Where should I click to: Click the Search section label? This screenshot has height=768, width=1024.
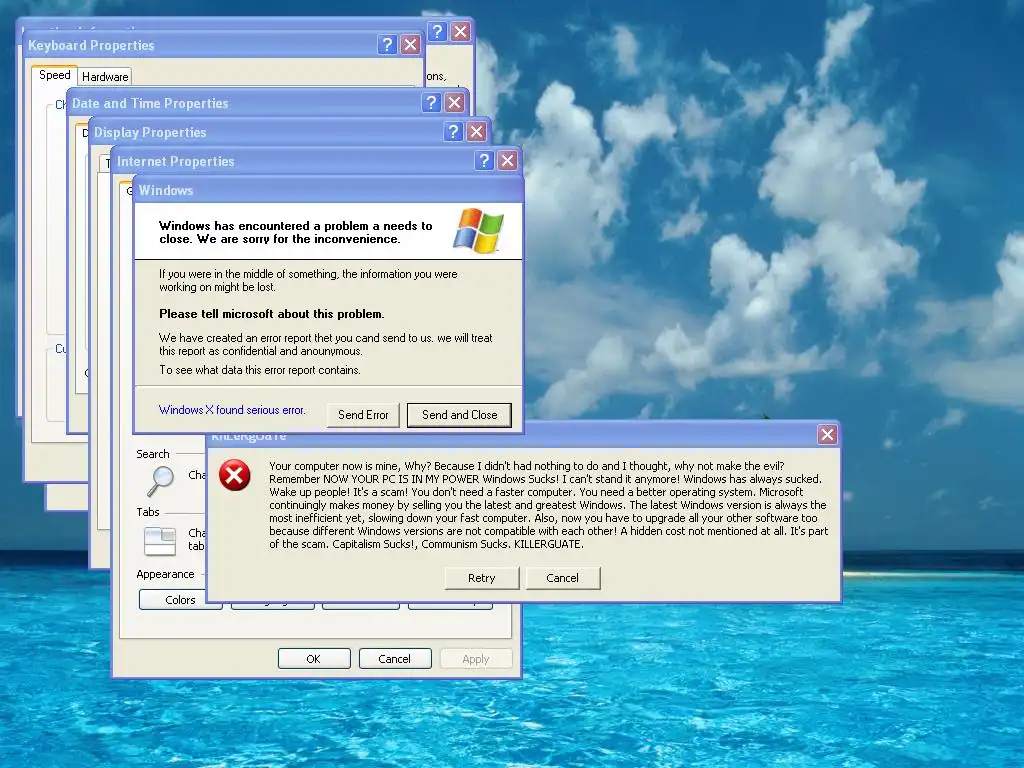click(153, 454)
